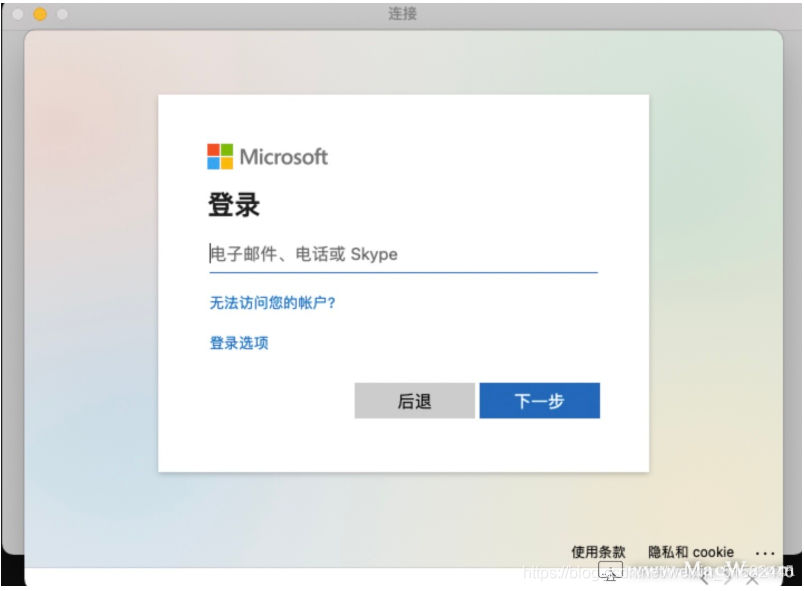Screen dimensions: 804x591
Task: Click the email, phone or Skype input field
Action: click(403, 254)
